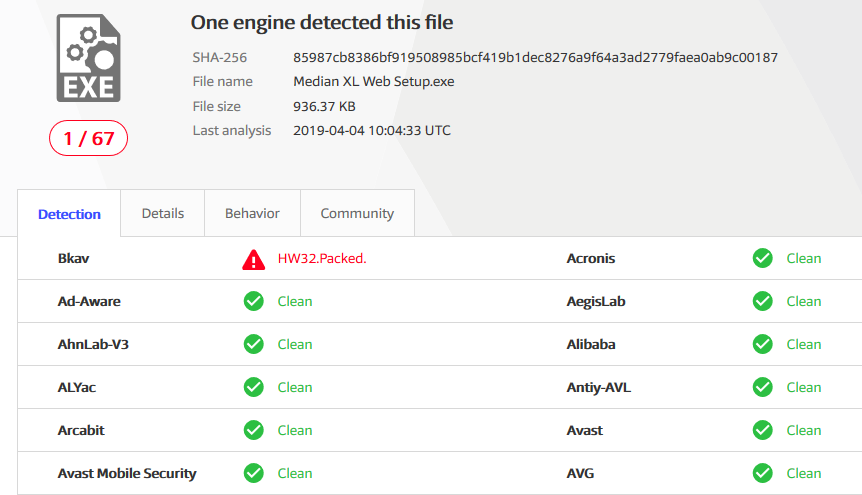Screen dimensions: 862x495
Task: Click green check icon for Arcabit
Action: [x=253, y=430]
